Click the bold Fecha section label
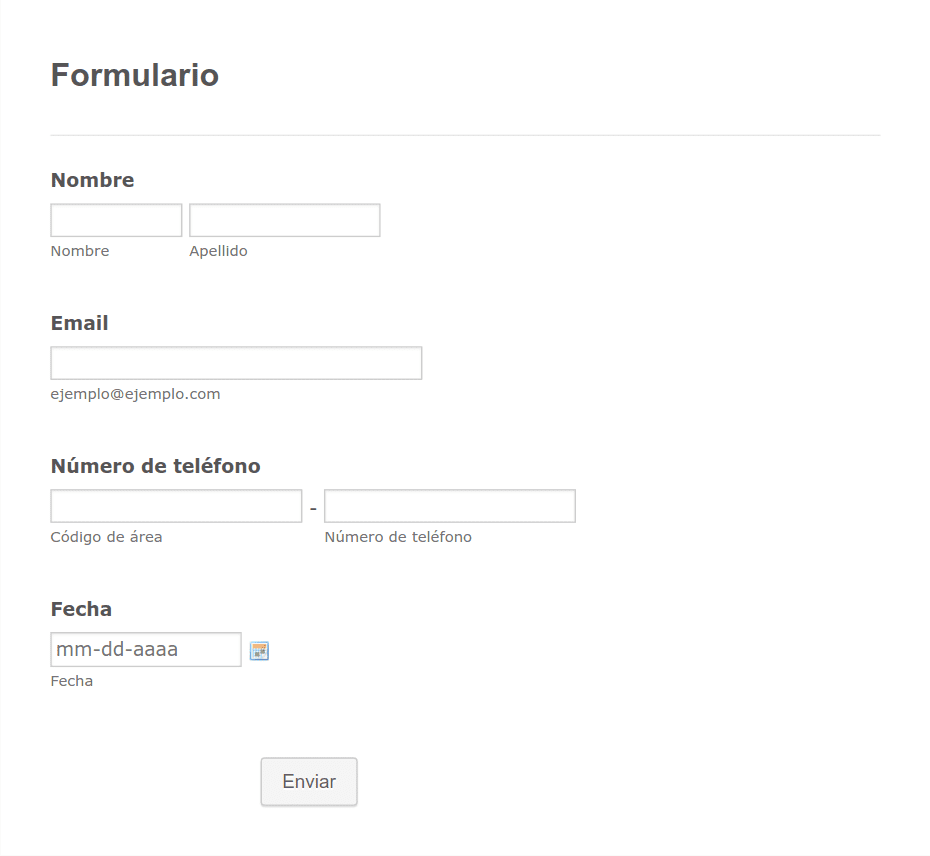The width and height of the screenshot is (930, 856). [81, 609]
